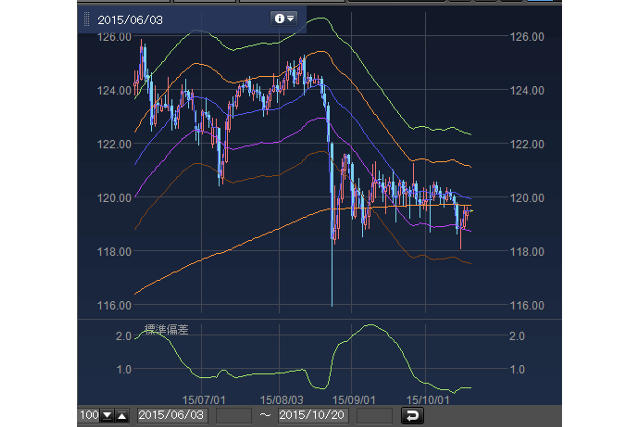Select the end date field 2015/10/20
Viewport: 640px width, 427px height.
[313, 416]
